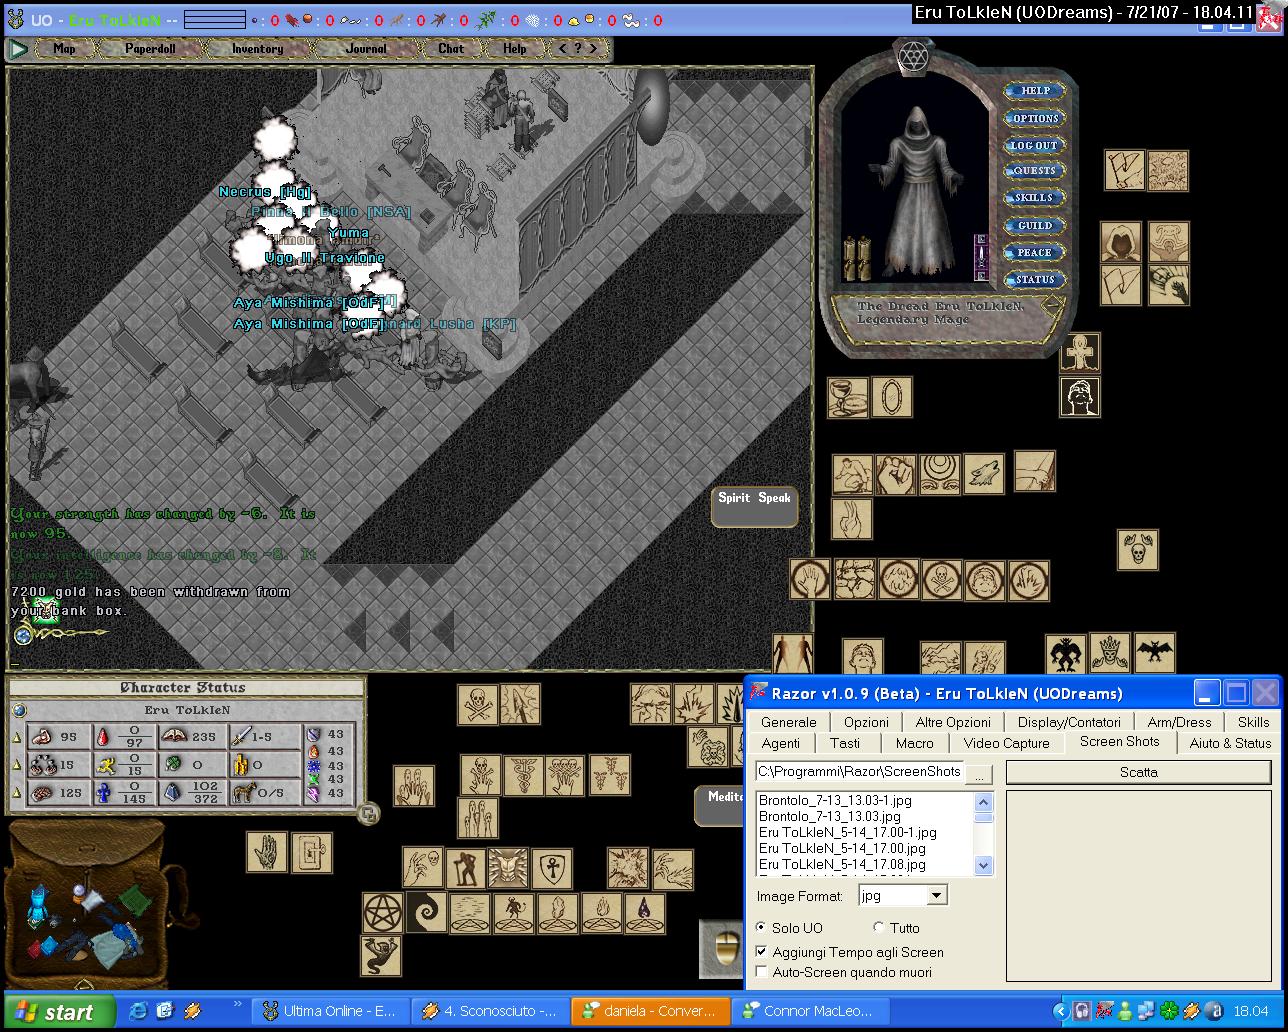Toggle intelligence stat lock arrow
The width and height of the screenshot is (1288, 1032).
tap(17, 793)
